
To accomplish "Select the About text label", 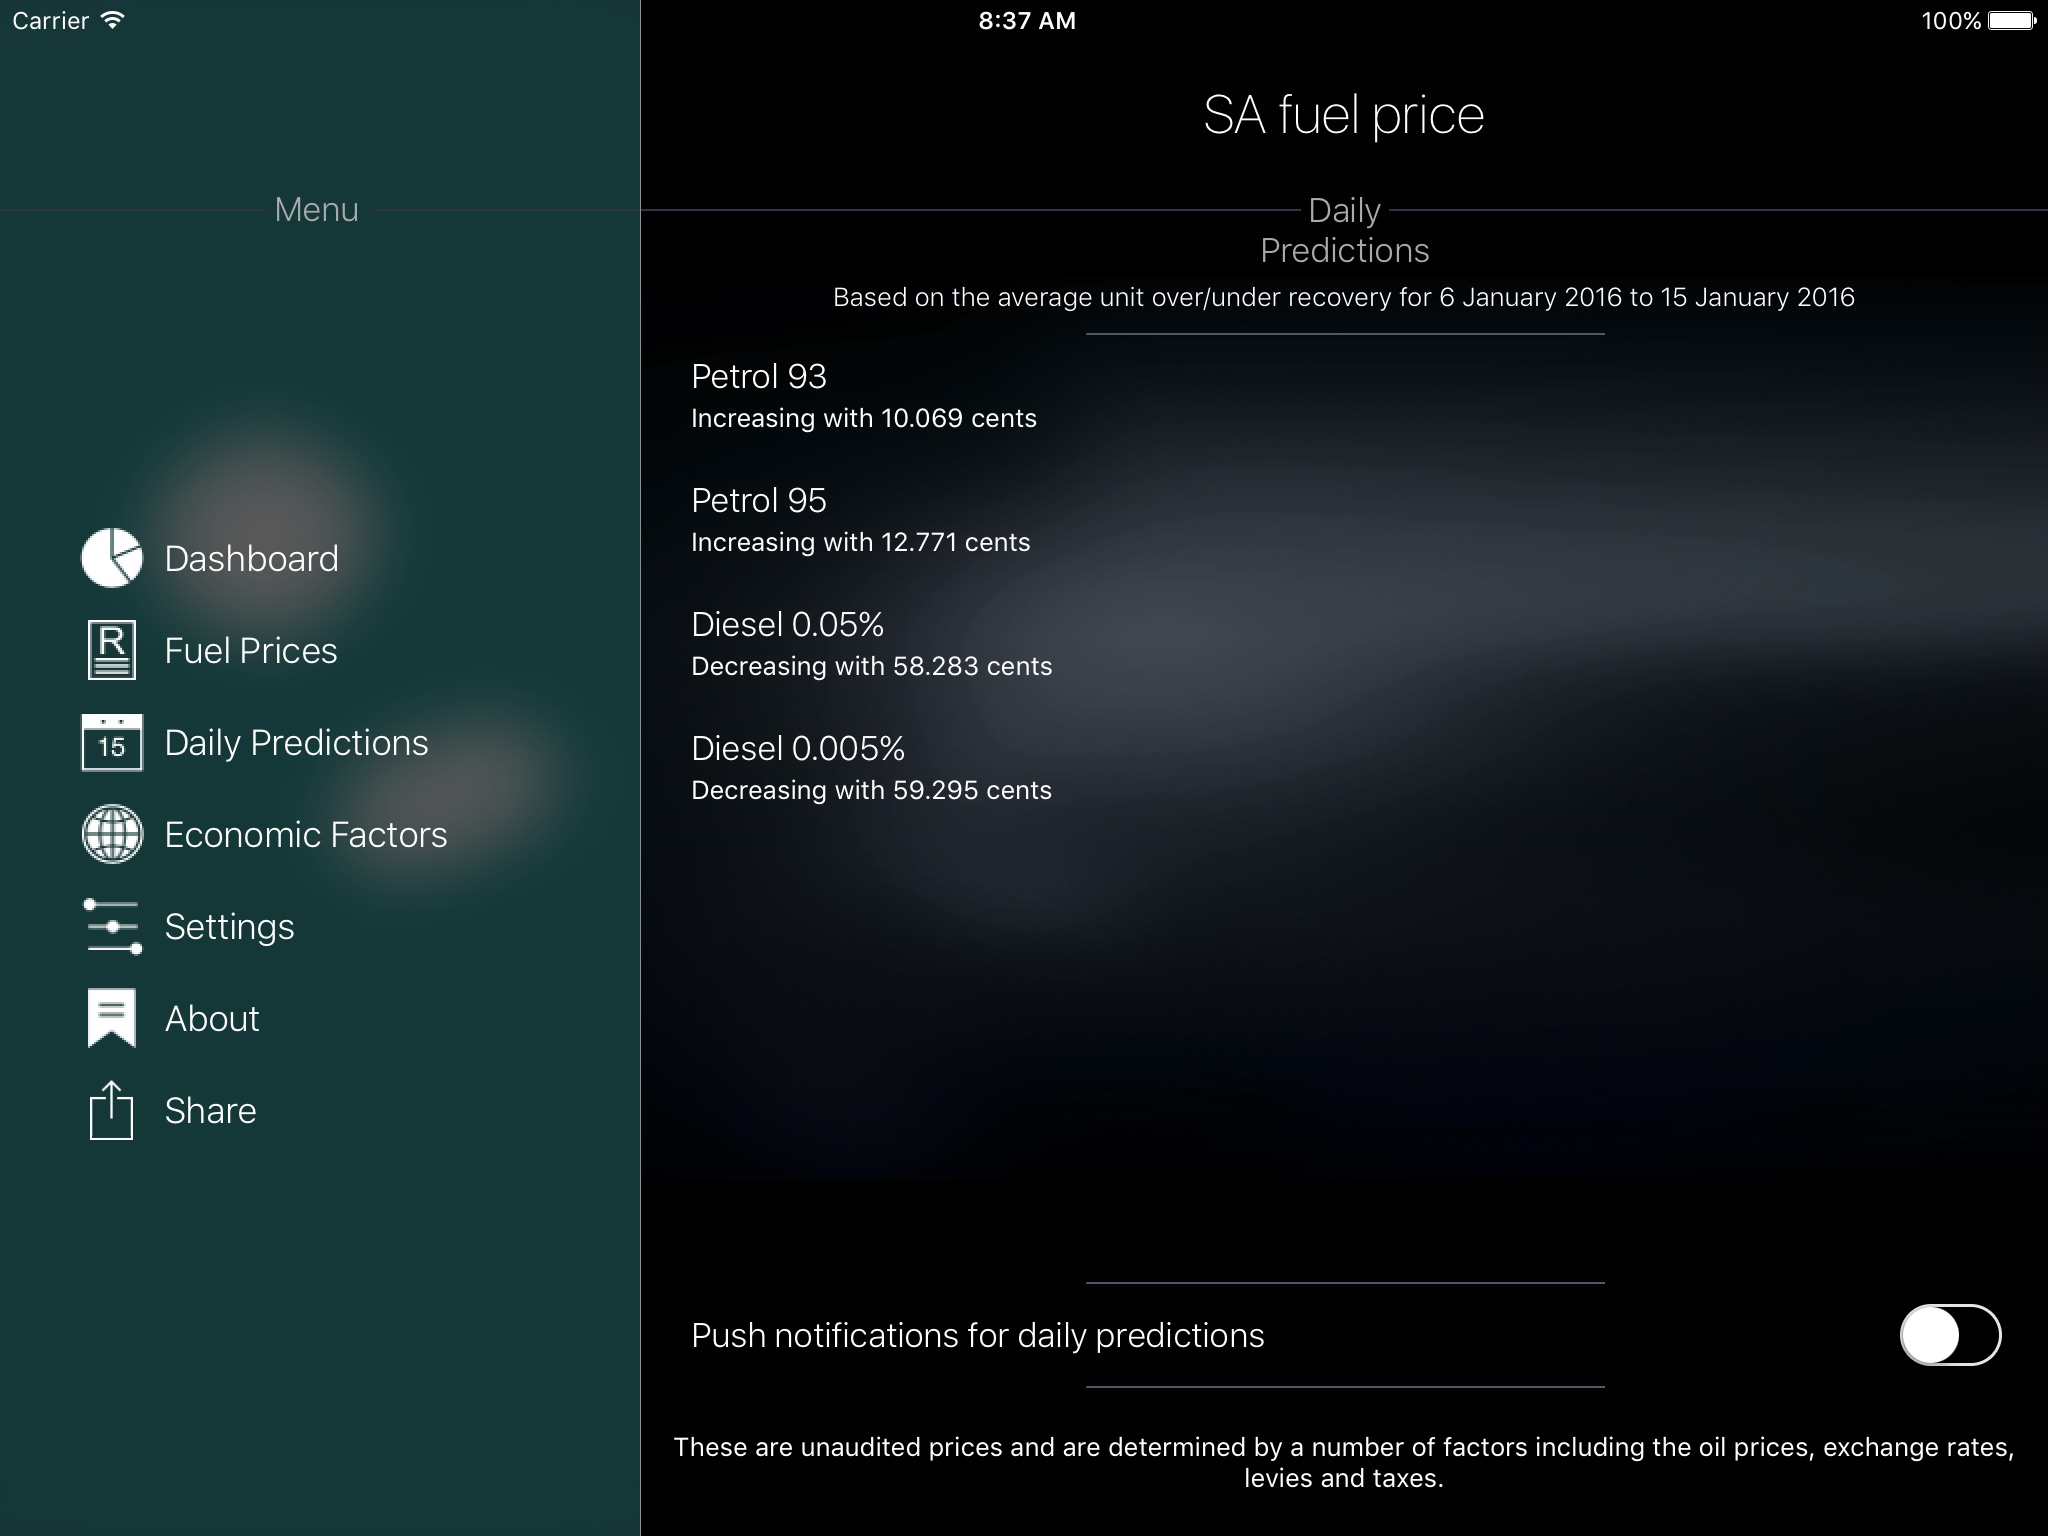I will click(x=212, y=1019).
